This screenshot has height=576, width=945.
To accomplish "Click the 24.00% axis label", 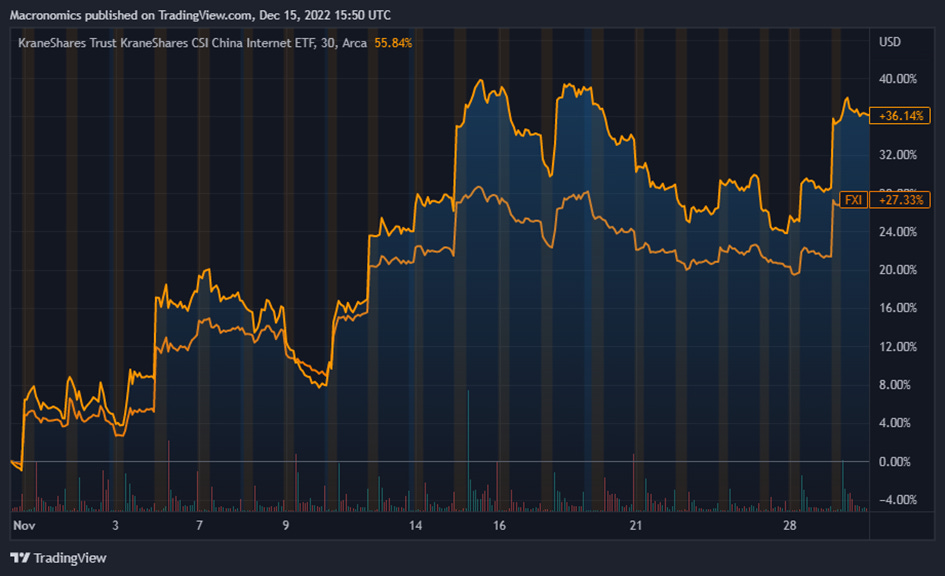I will pos(897,232).
